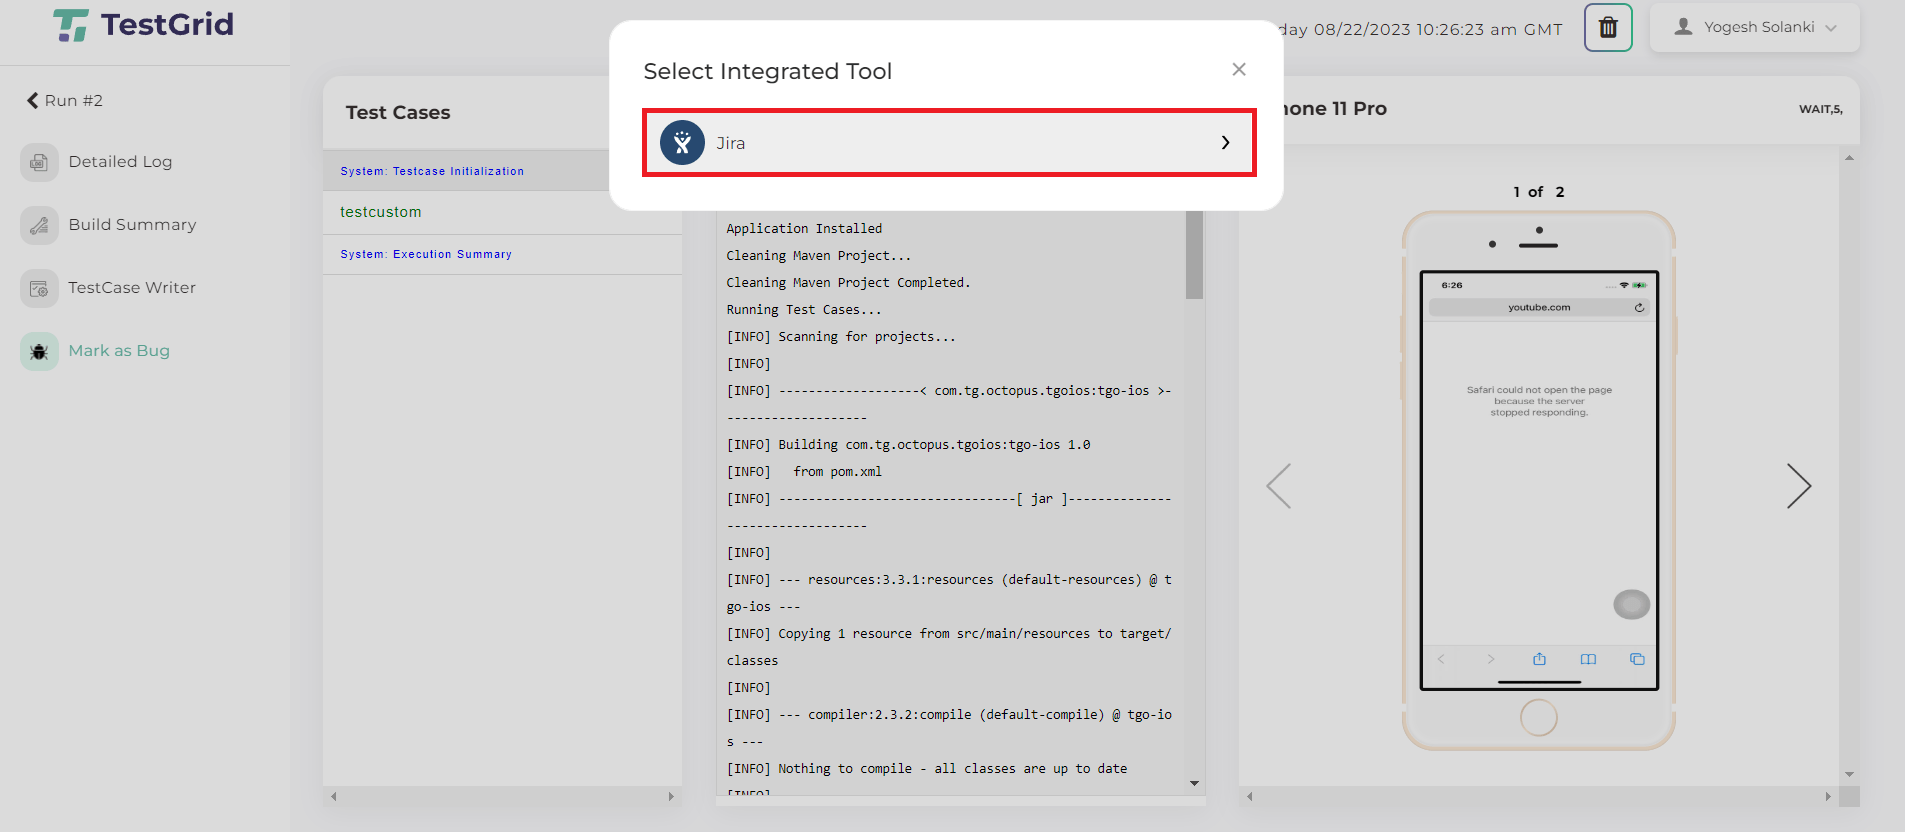This screenshot has width=1905, height=832.
Task: Click the Build Summary sidebar icon
Action: click(39, 225)
